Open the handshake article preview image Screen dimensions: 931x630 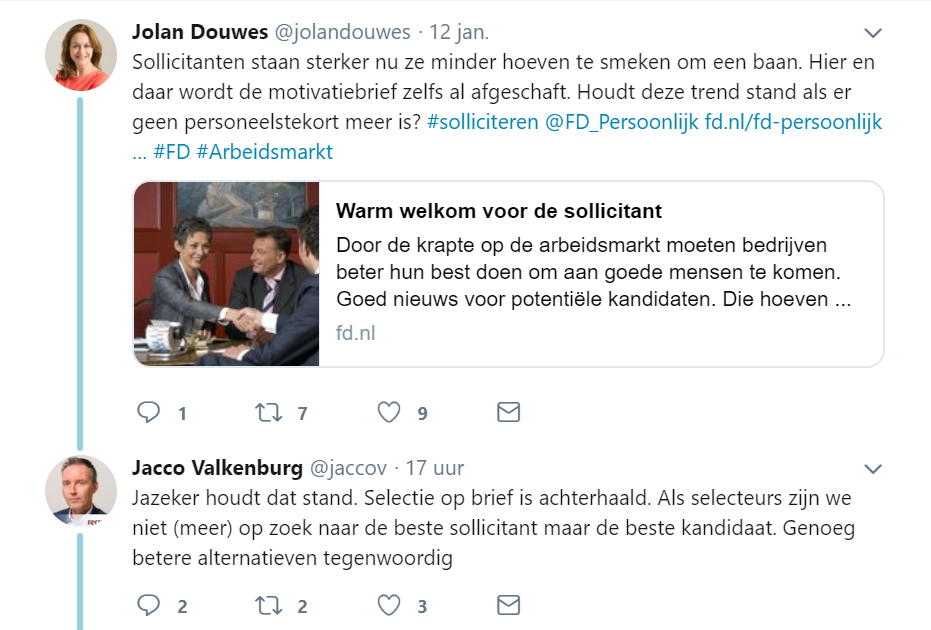(x=226, y=274)
